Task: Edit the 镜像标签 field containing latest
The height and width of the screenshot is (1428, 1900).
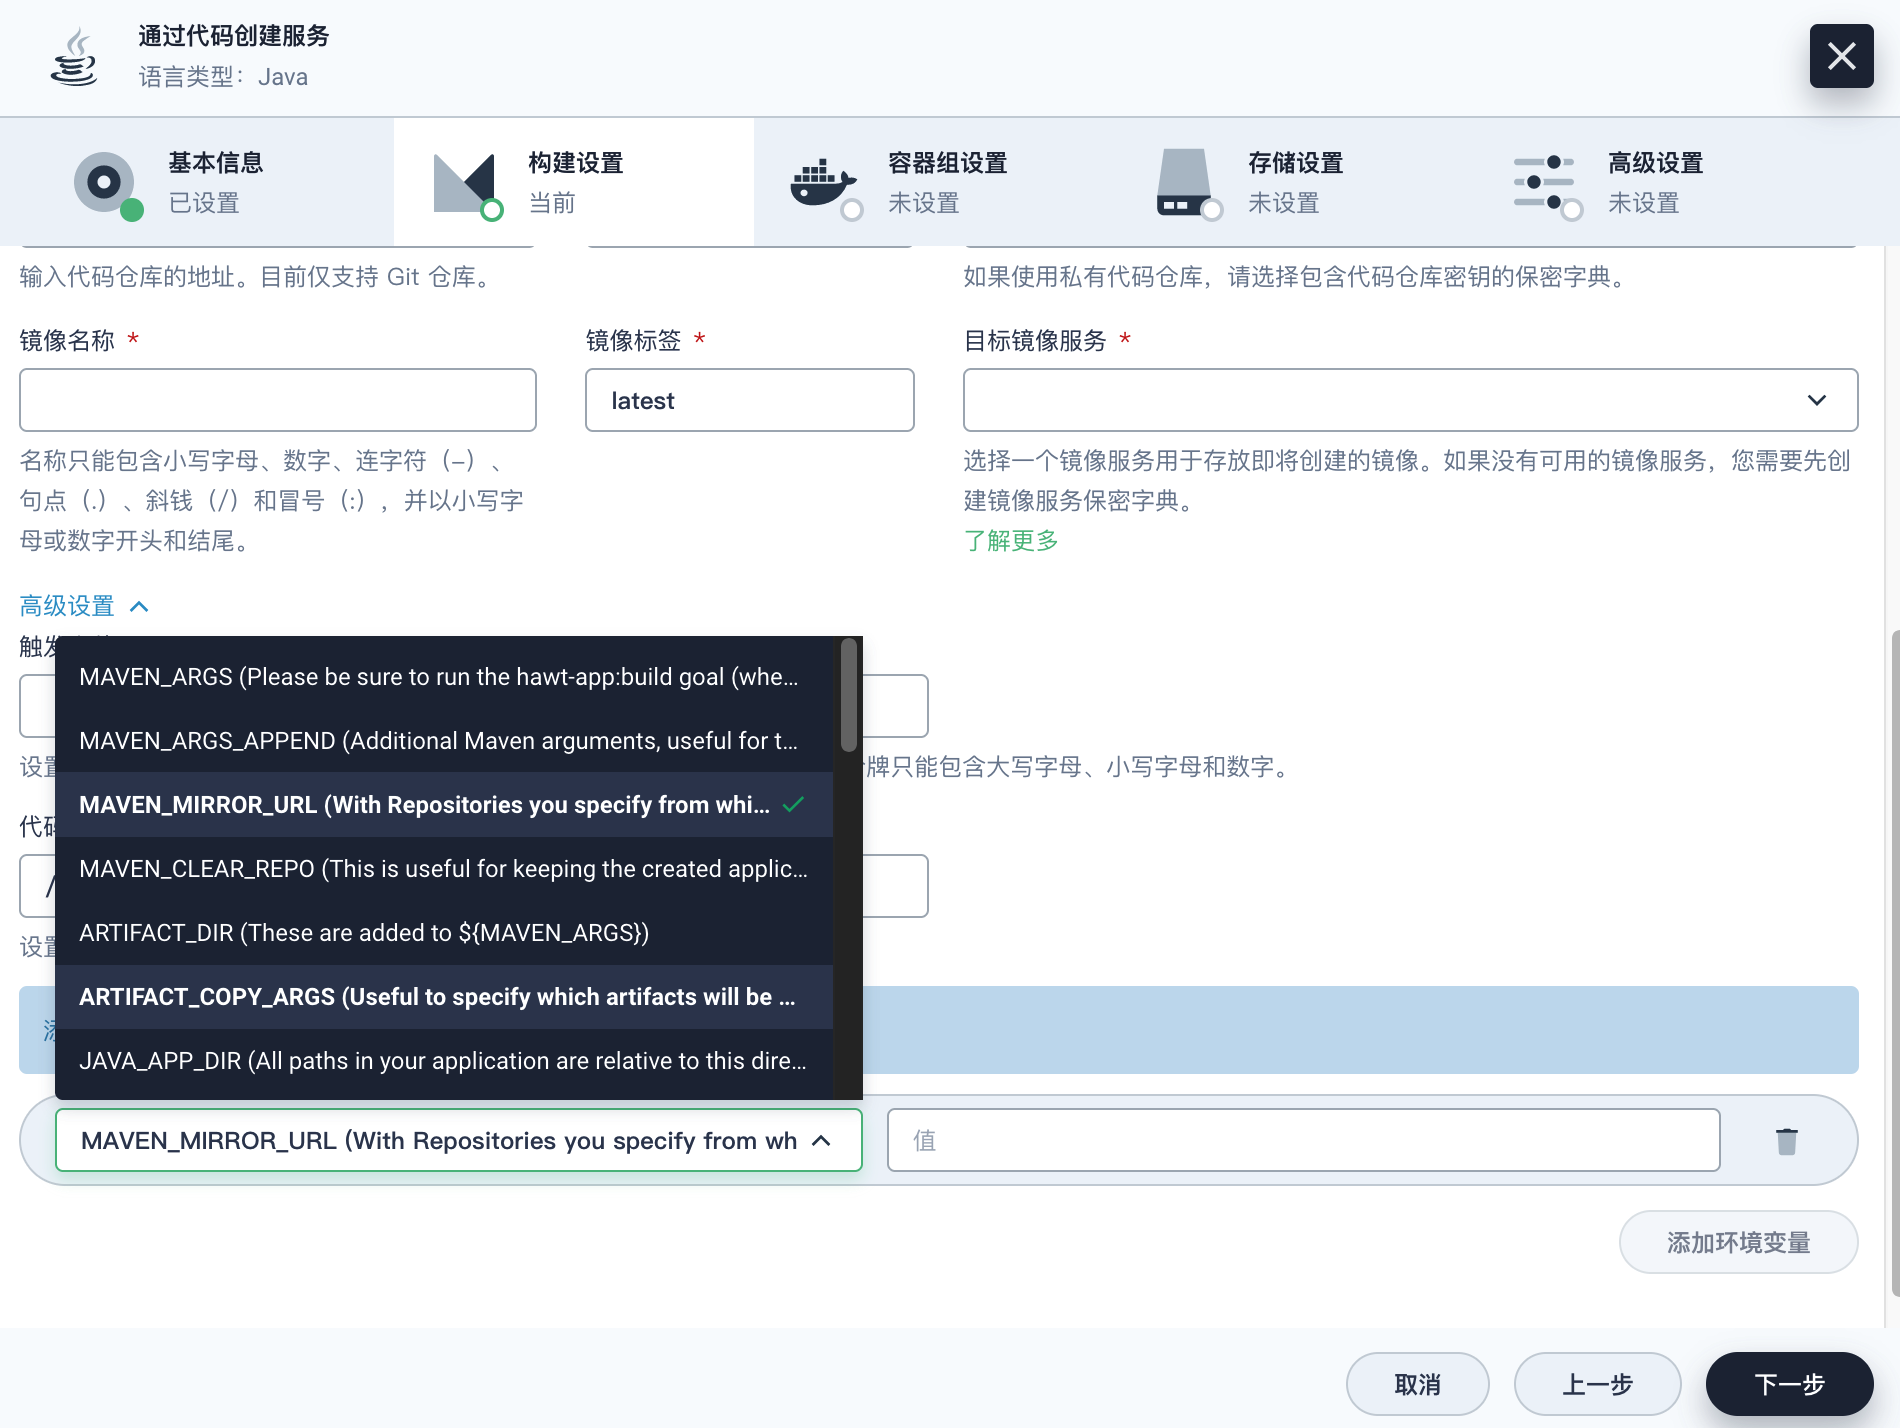Action: click(x=750, y=400)
